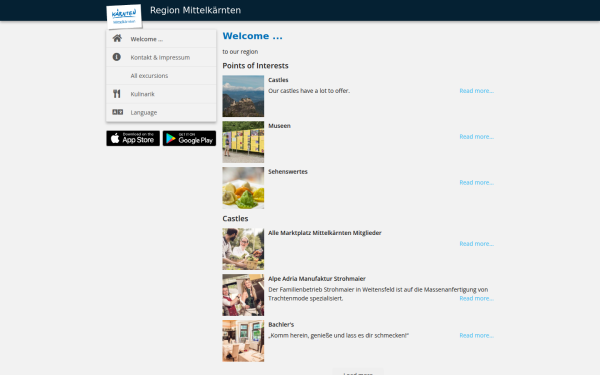Read more about Castles
Screen dimensions: 600x375
click(x=476, y=91)
